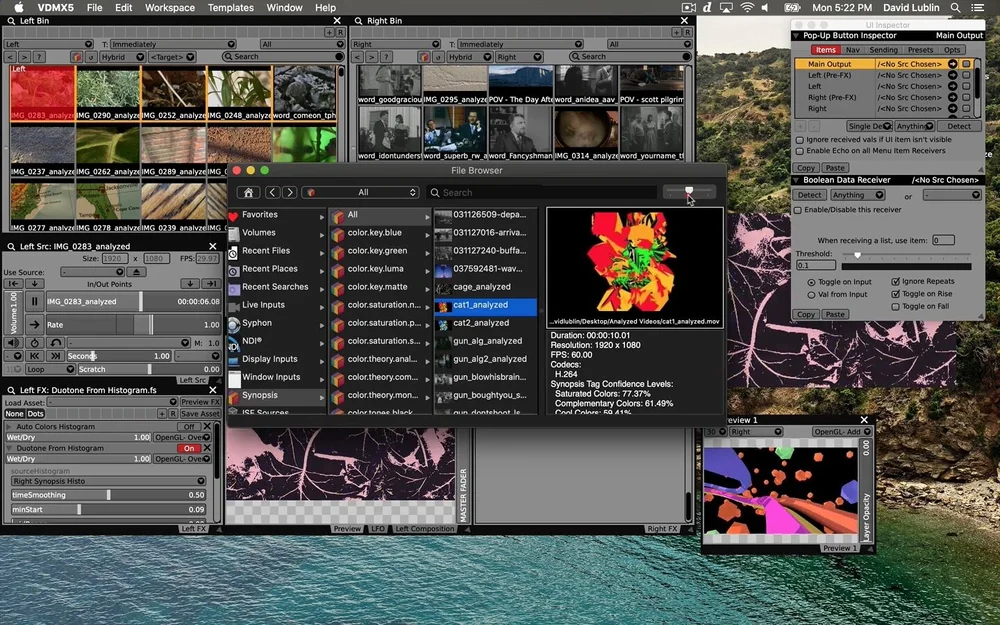Open Favorites in File Browser sidebar

276,215
